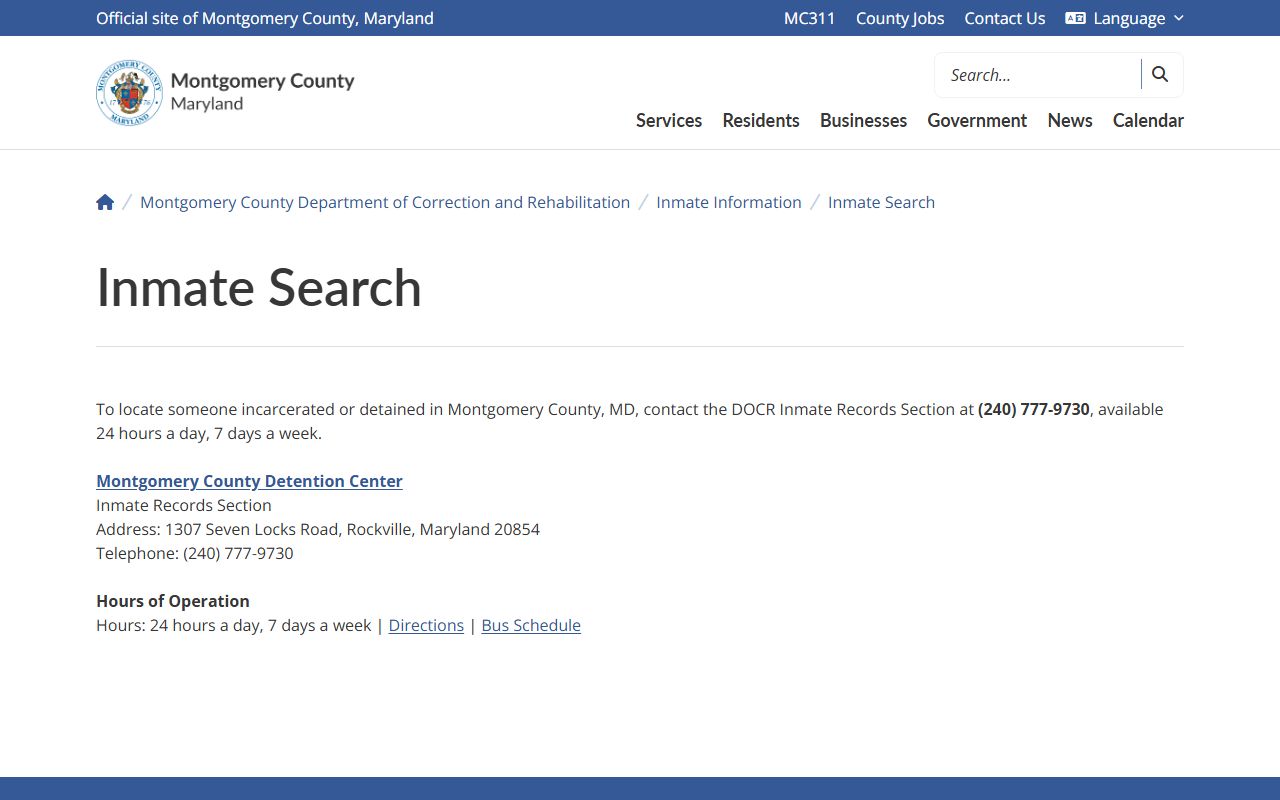Open the Services menu
The image size is (1280, 800).
[669, 120]
